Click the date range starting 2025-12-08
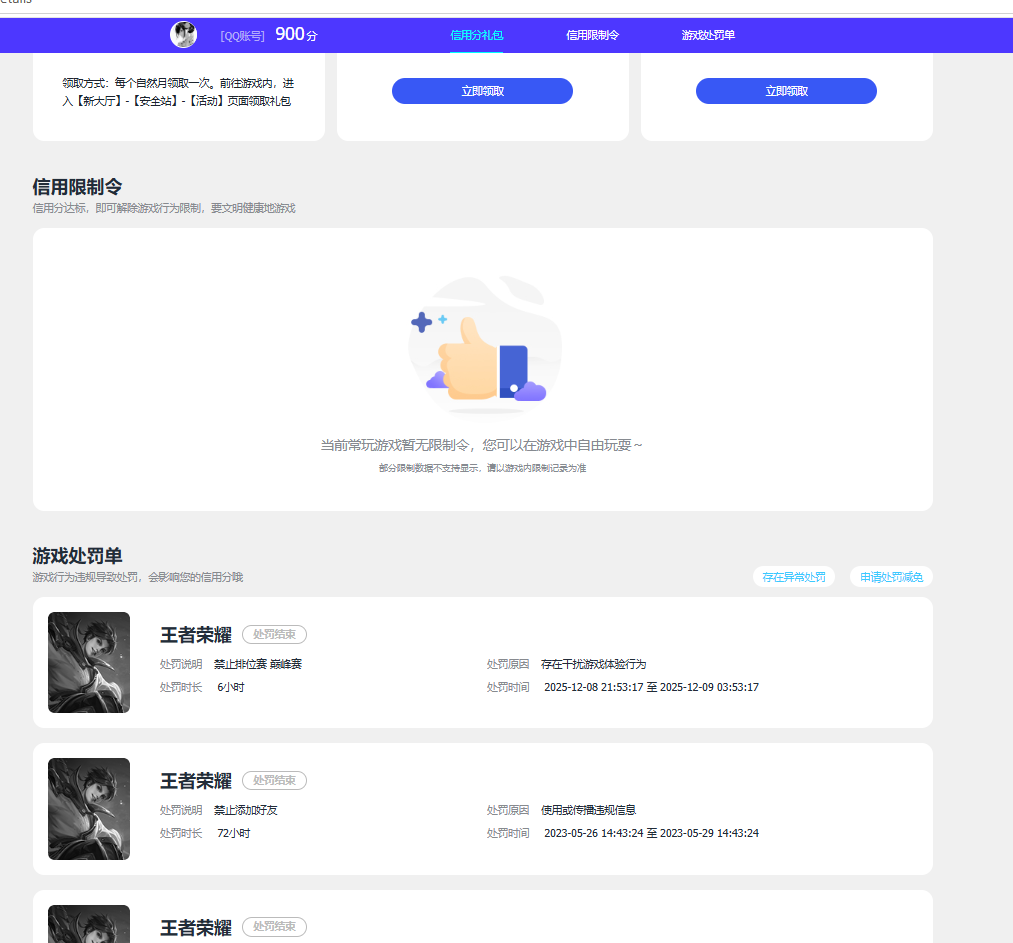Image resolution: width=1013 pixels, height=943 pixels. coord(651,687)
